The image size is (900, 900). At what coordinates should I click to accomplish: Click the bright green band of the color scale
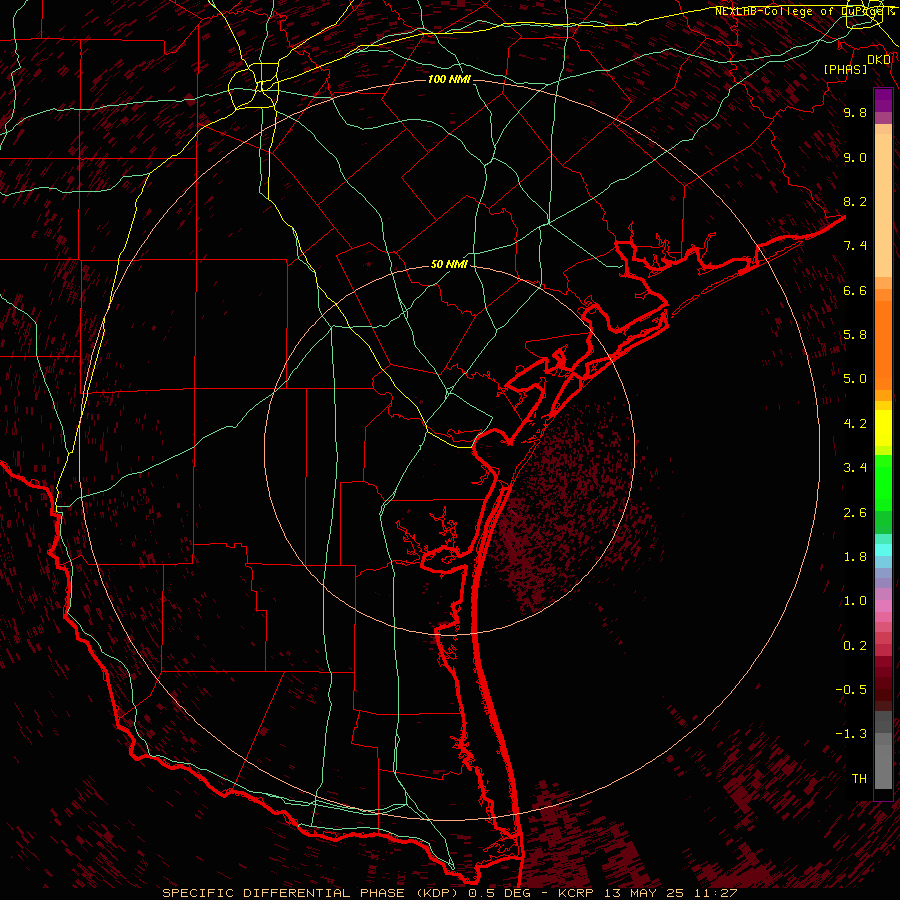(883, 482)
